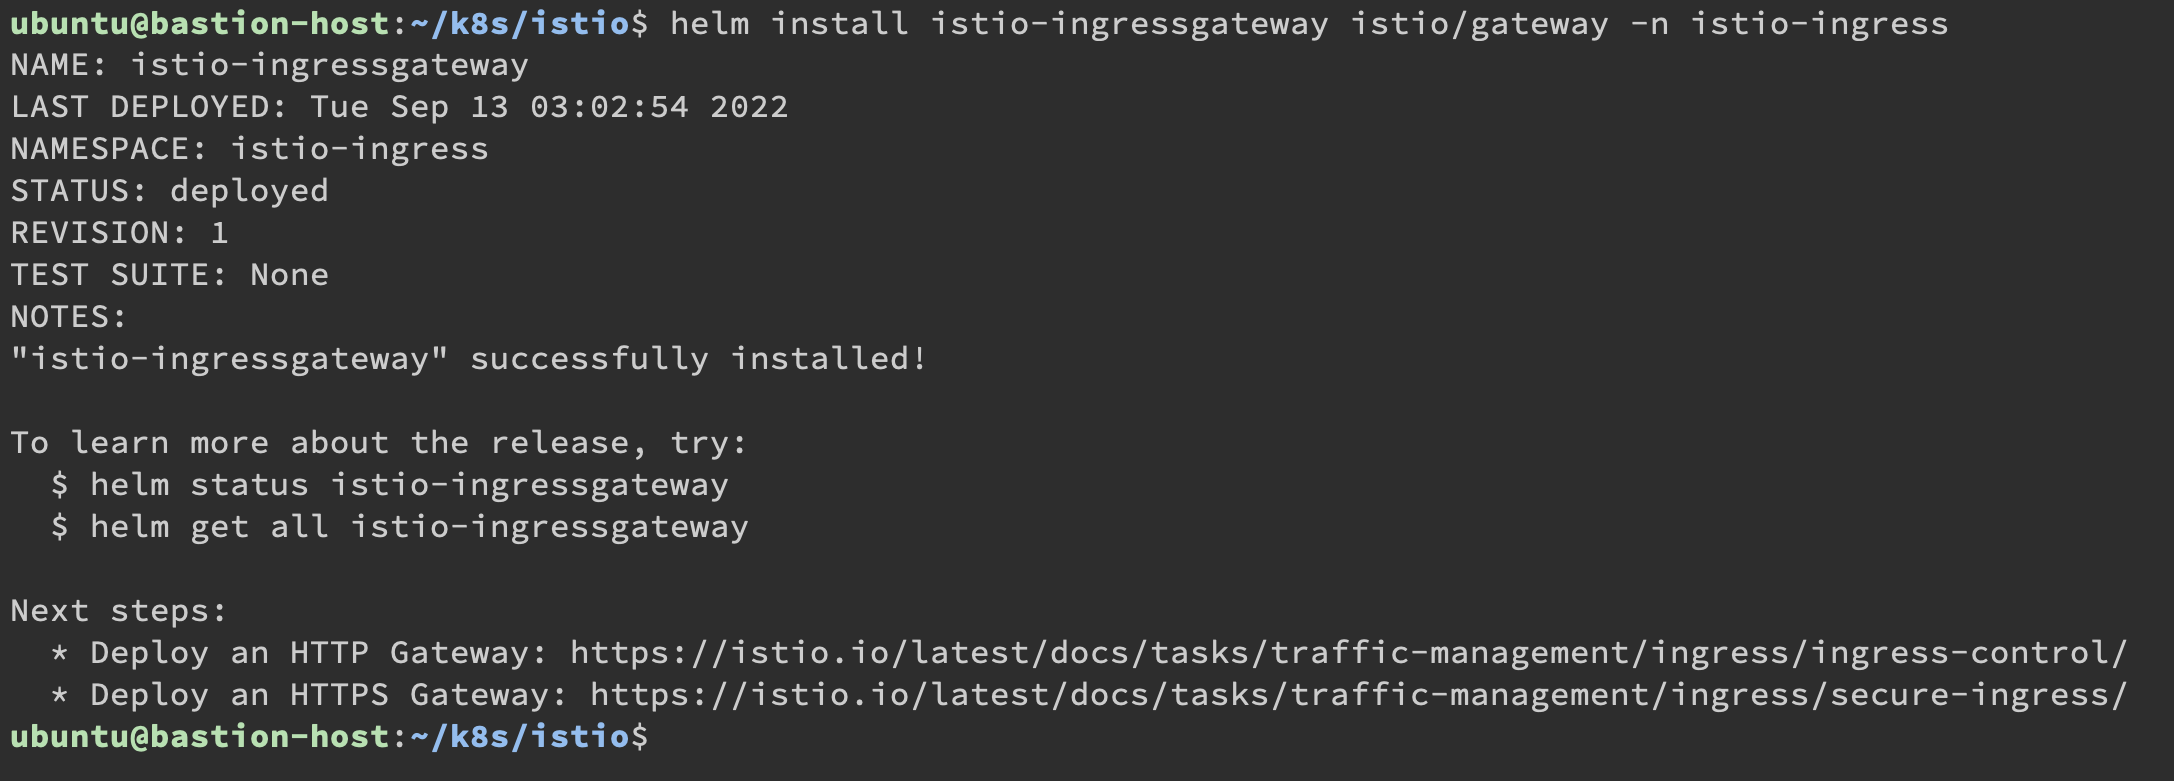This screenshot has height=781, width=2174.
Task: Click the 'STATUS: deployed' line
Action: [169, 191]
